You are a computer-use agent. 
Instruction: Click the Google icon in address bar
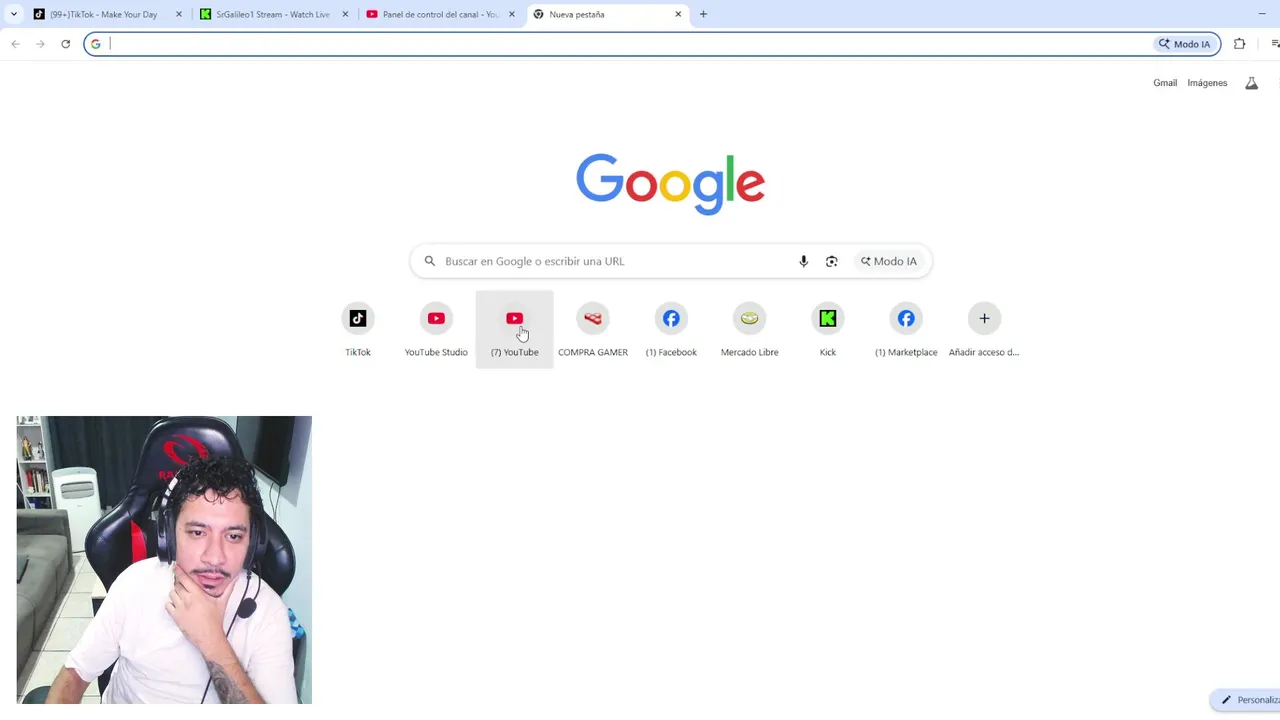[x=96, y=44]
